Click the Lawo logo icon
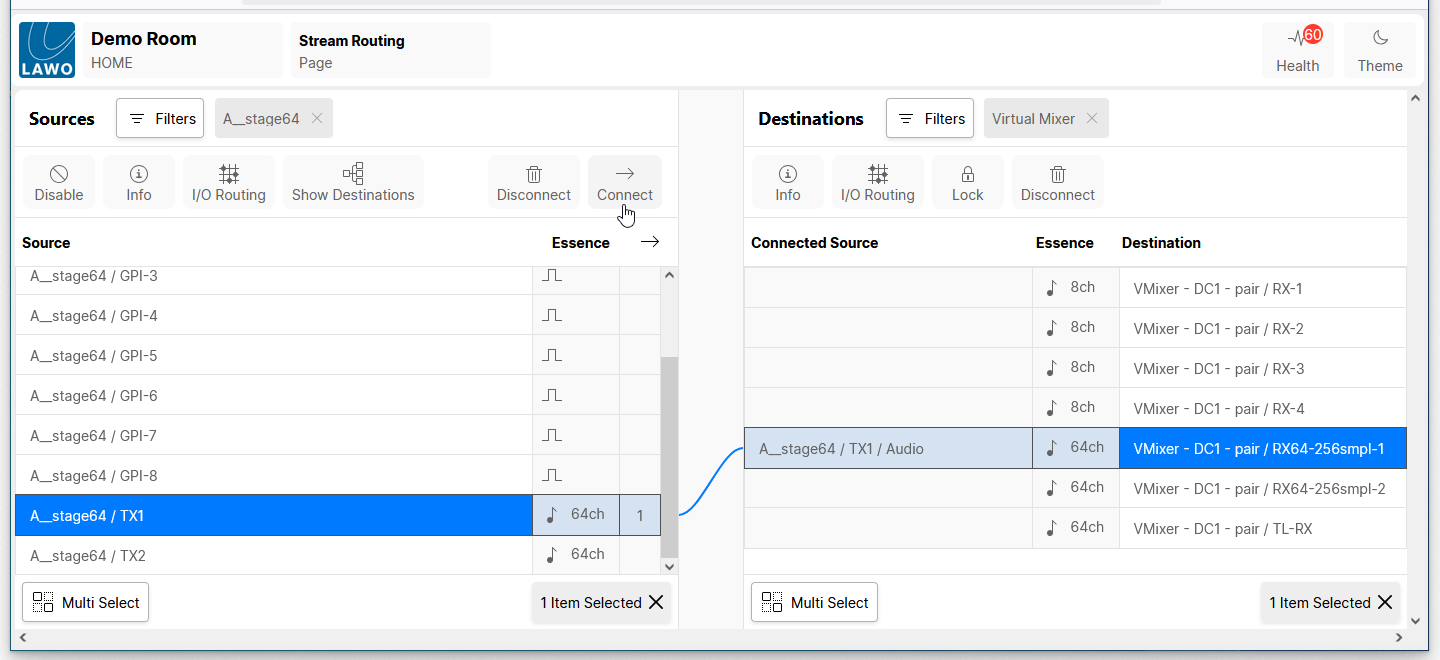The image size is (1440, 660). pos(47,50)
